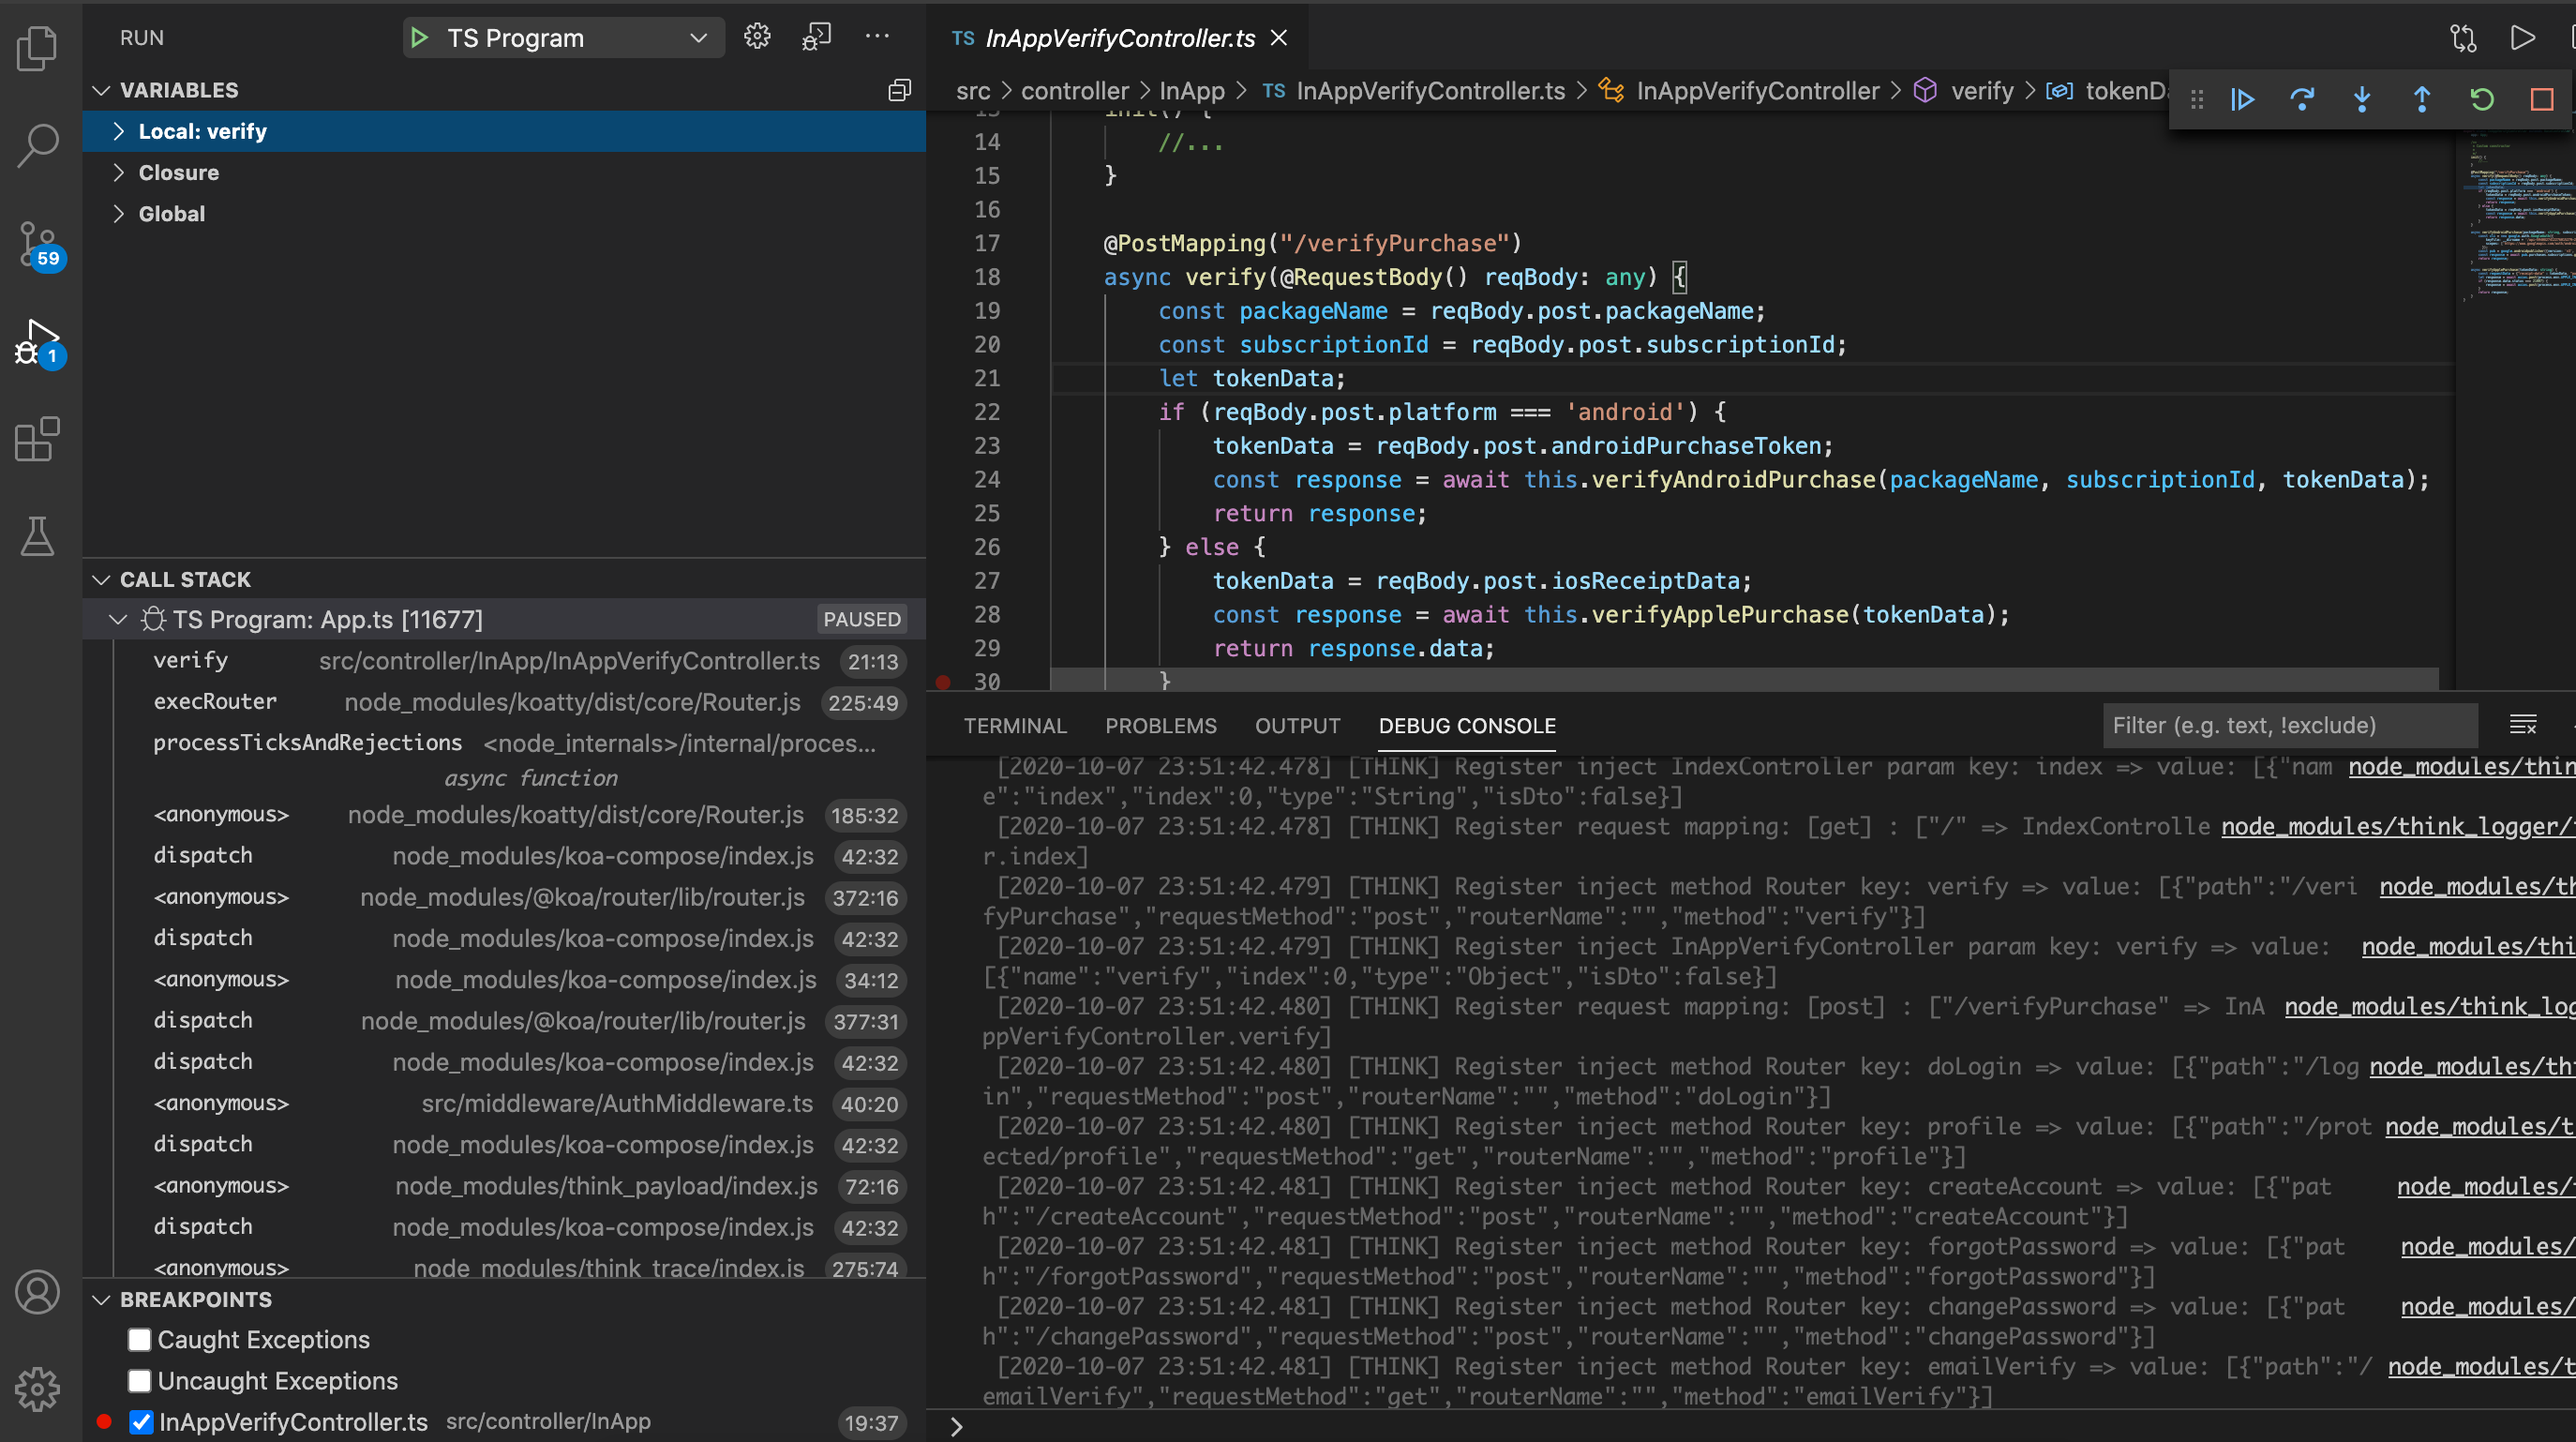This screenshot has width=2576, height=1442.
Task: Click the debug Continue button
Action: pyautogui.click(x=2242, y=99)
